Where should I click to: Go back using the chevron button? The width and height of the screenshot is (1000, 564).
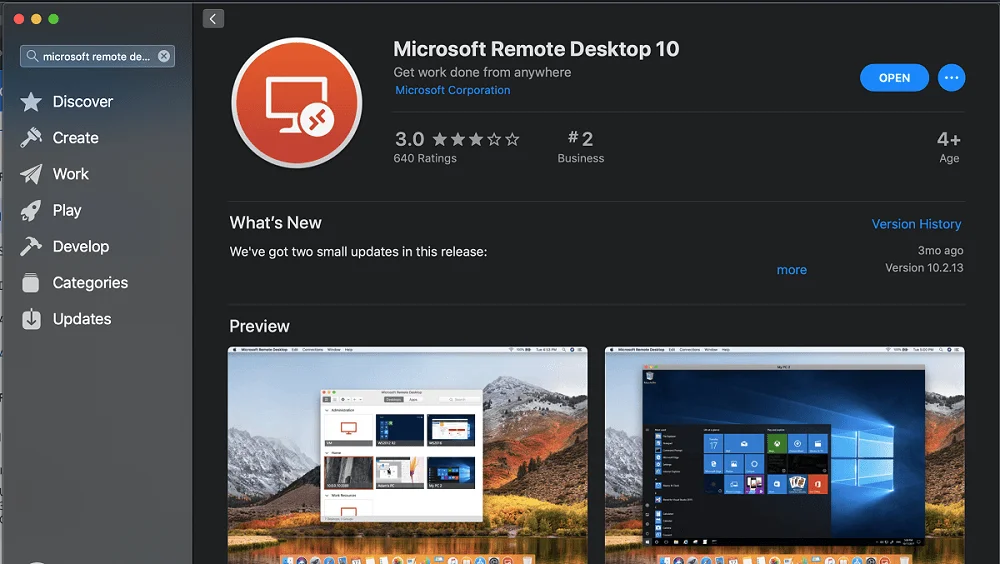coord(213,19)
